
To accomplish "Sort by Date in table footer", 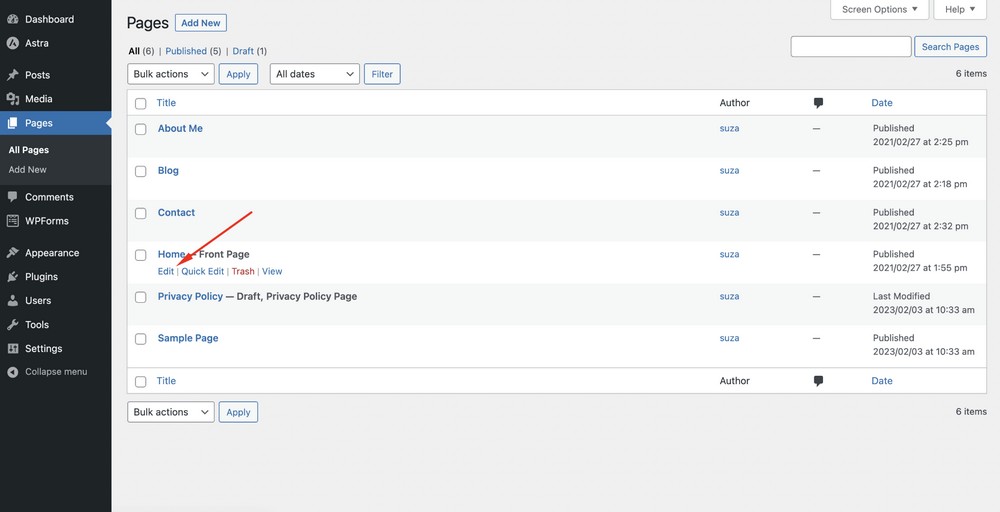I will [x=882, y=381].
